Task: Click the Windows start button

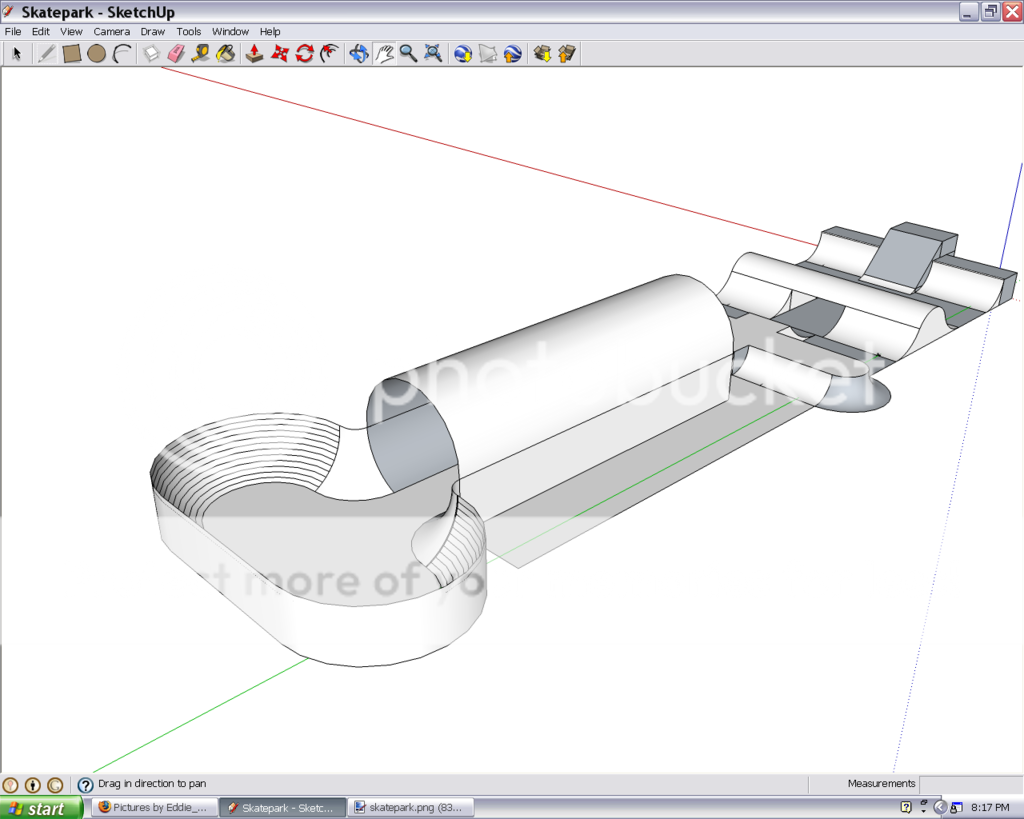Action: tap(41, 808)
